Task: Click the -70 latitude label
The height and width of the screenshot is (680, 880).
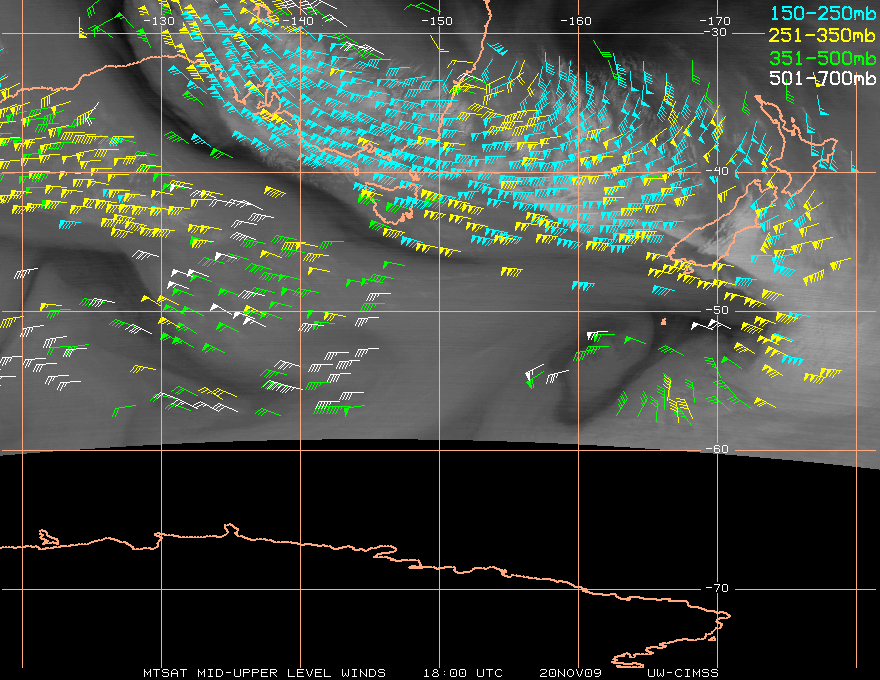Action: 717,588
